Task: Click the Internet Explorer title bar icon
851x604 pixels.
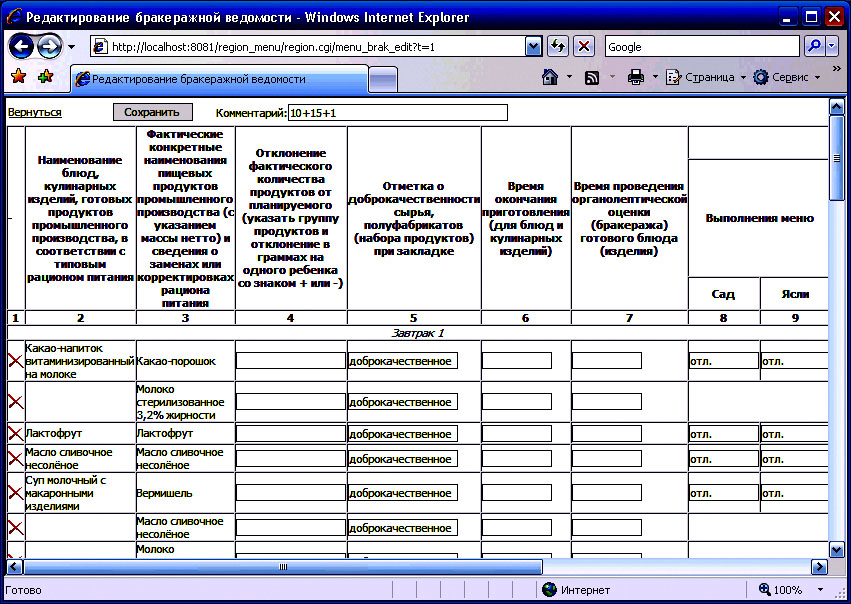Action: [14, 17]
